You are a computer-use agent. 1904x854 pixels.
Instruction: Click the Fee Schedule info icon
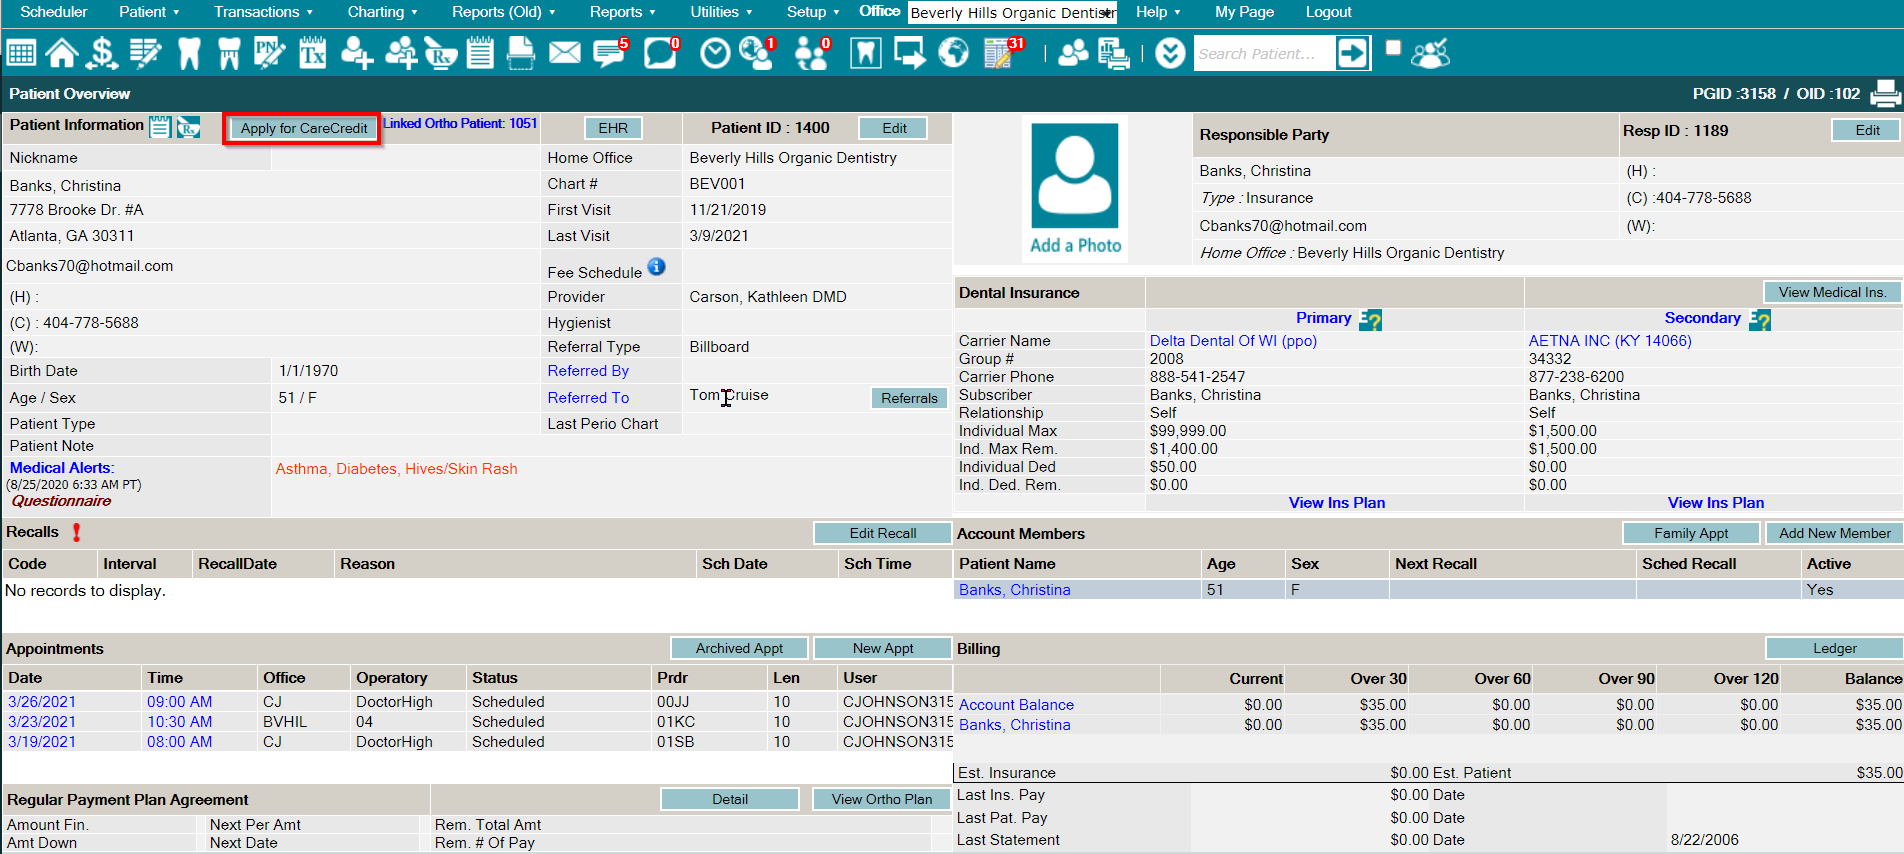click(x=656, y=267)
